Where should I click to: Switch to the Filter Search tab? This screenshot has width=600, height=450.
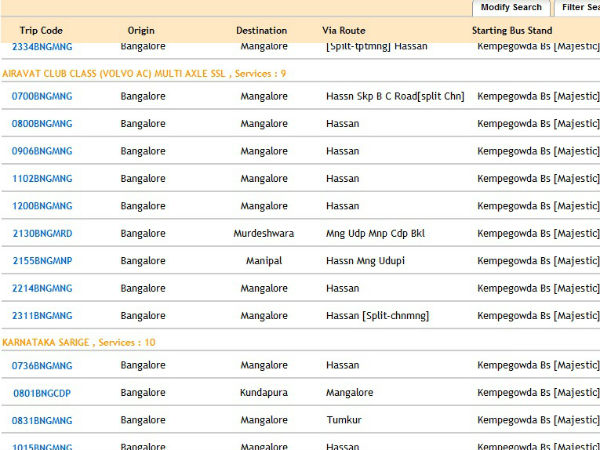click(579, 7)
